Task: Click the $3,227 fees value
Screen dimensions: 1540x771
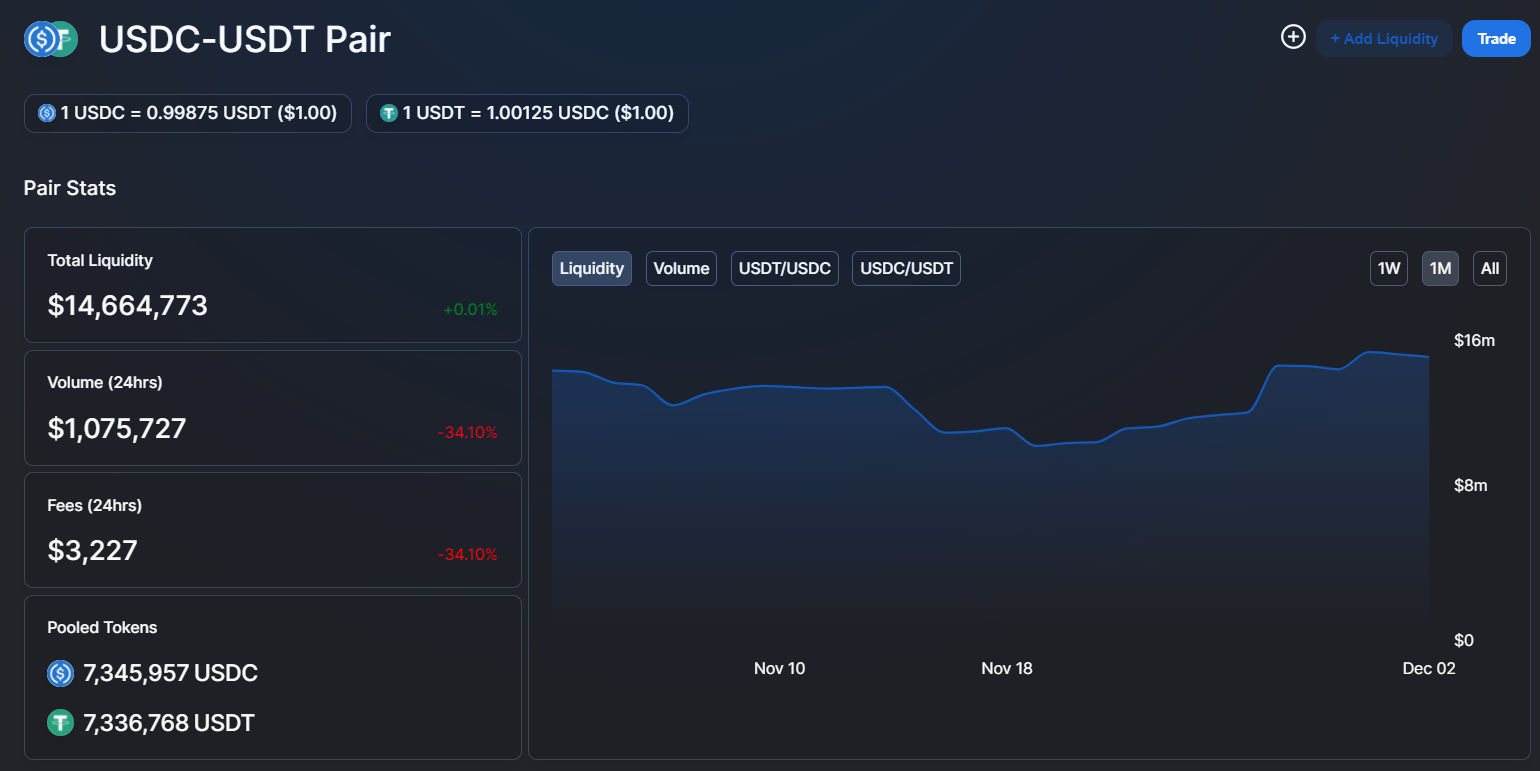Action: click(x=92, y=550)
